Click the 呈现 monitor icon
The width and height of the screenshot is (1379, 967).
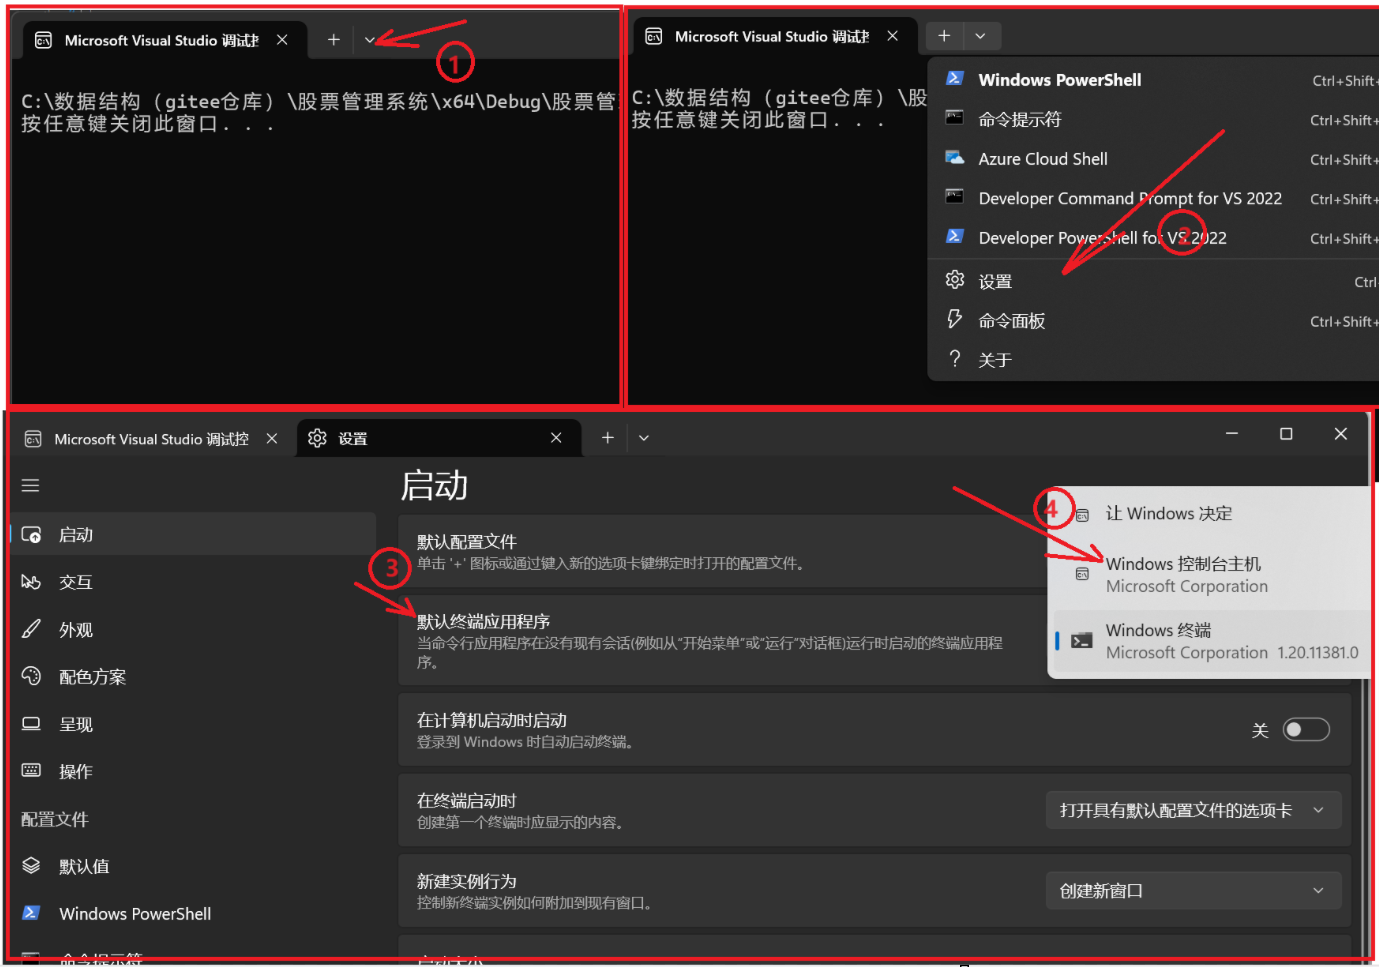(31, 723)
